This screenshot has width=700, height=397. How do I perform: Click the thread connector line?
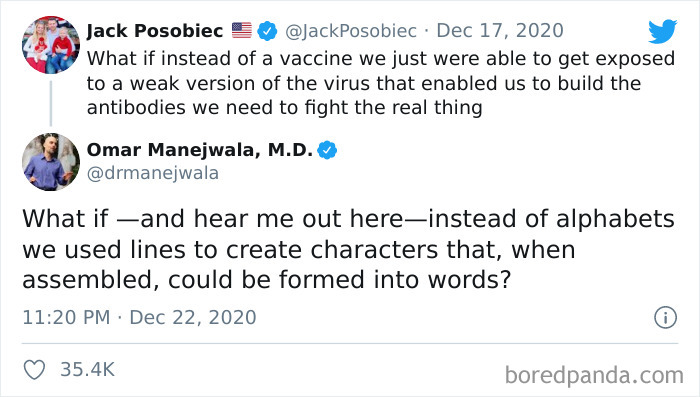(50, 104)
